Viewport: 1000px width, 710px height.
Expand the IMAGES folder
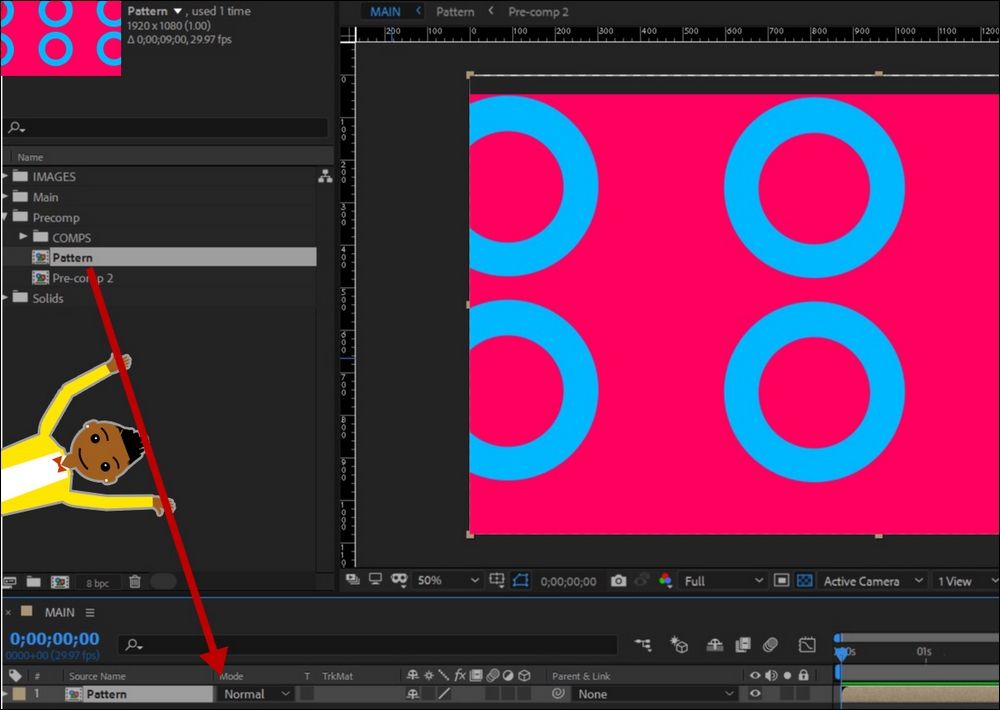point(5,176)
